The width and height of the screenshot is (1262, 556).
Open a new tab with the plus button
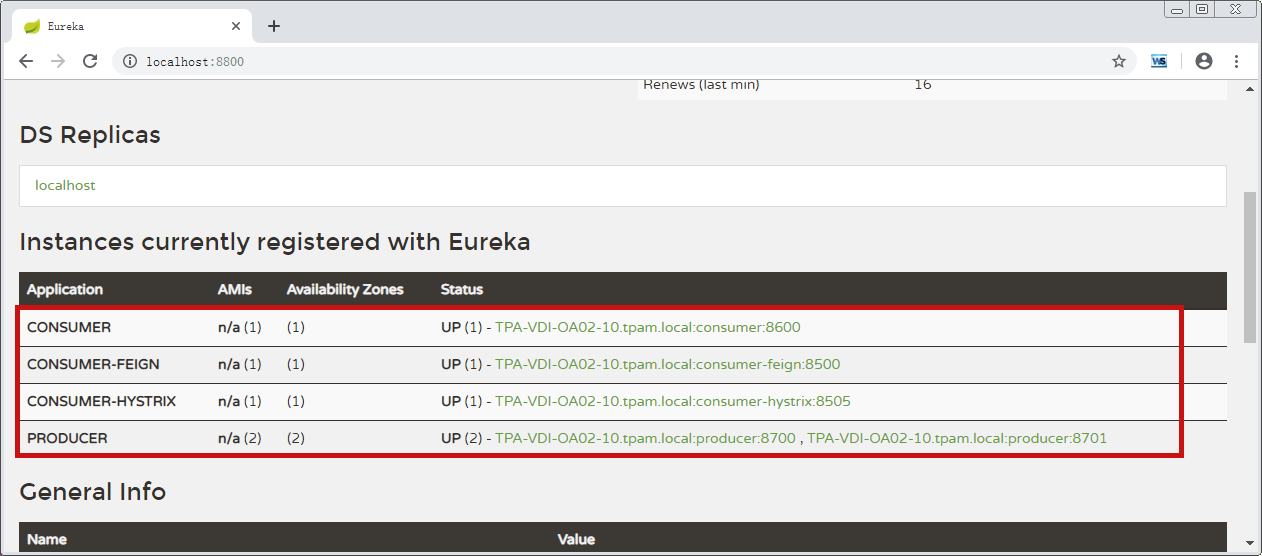tap(274, 26)
